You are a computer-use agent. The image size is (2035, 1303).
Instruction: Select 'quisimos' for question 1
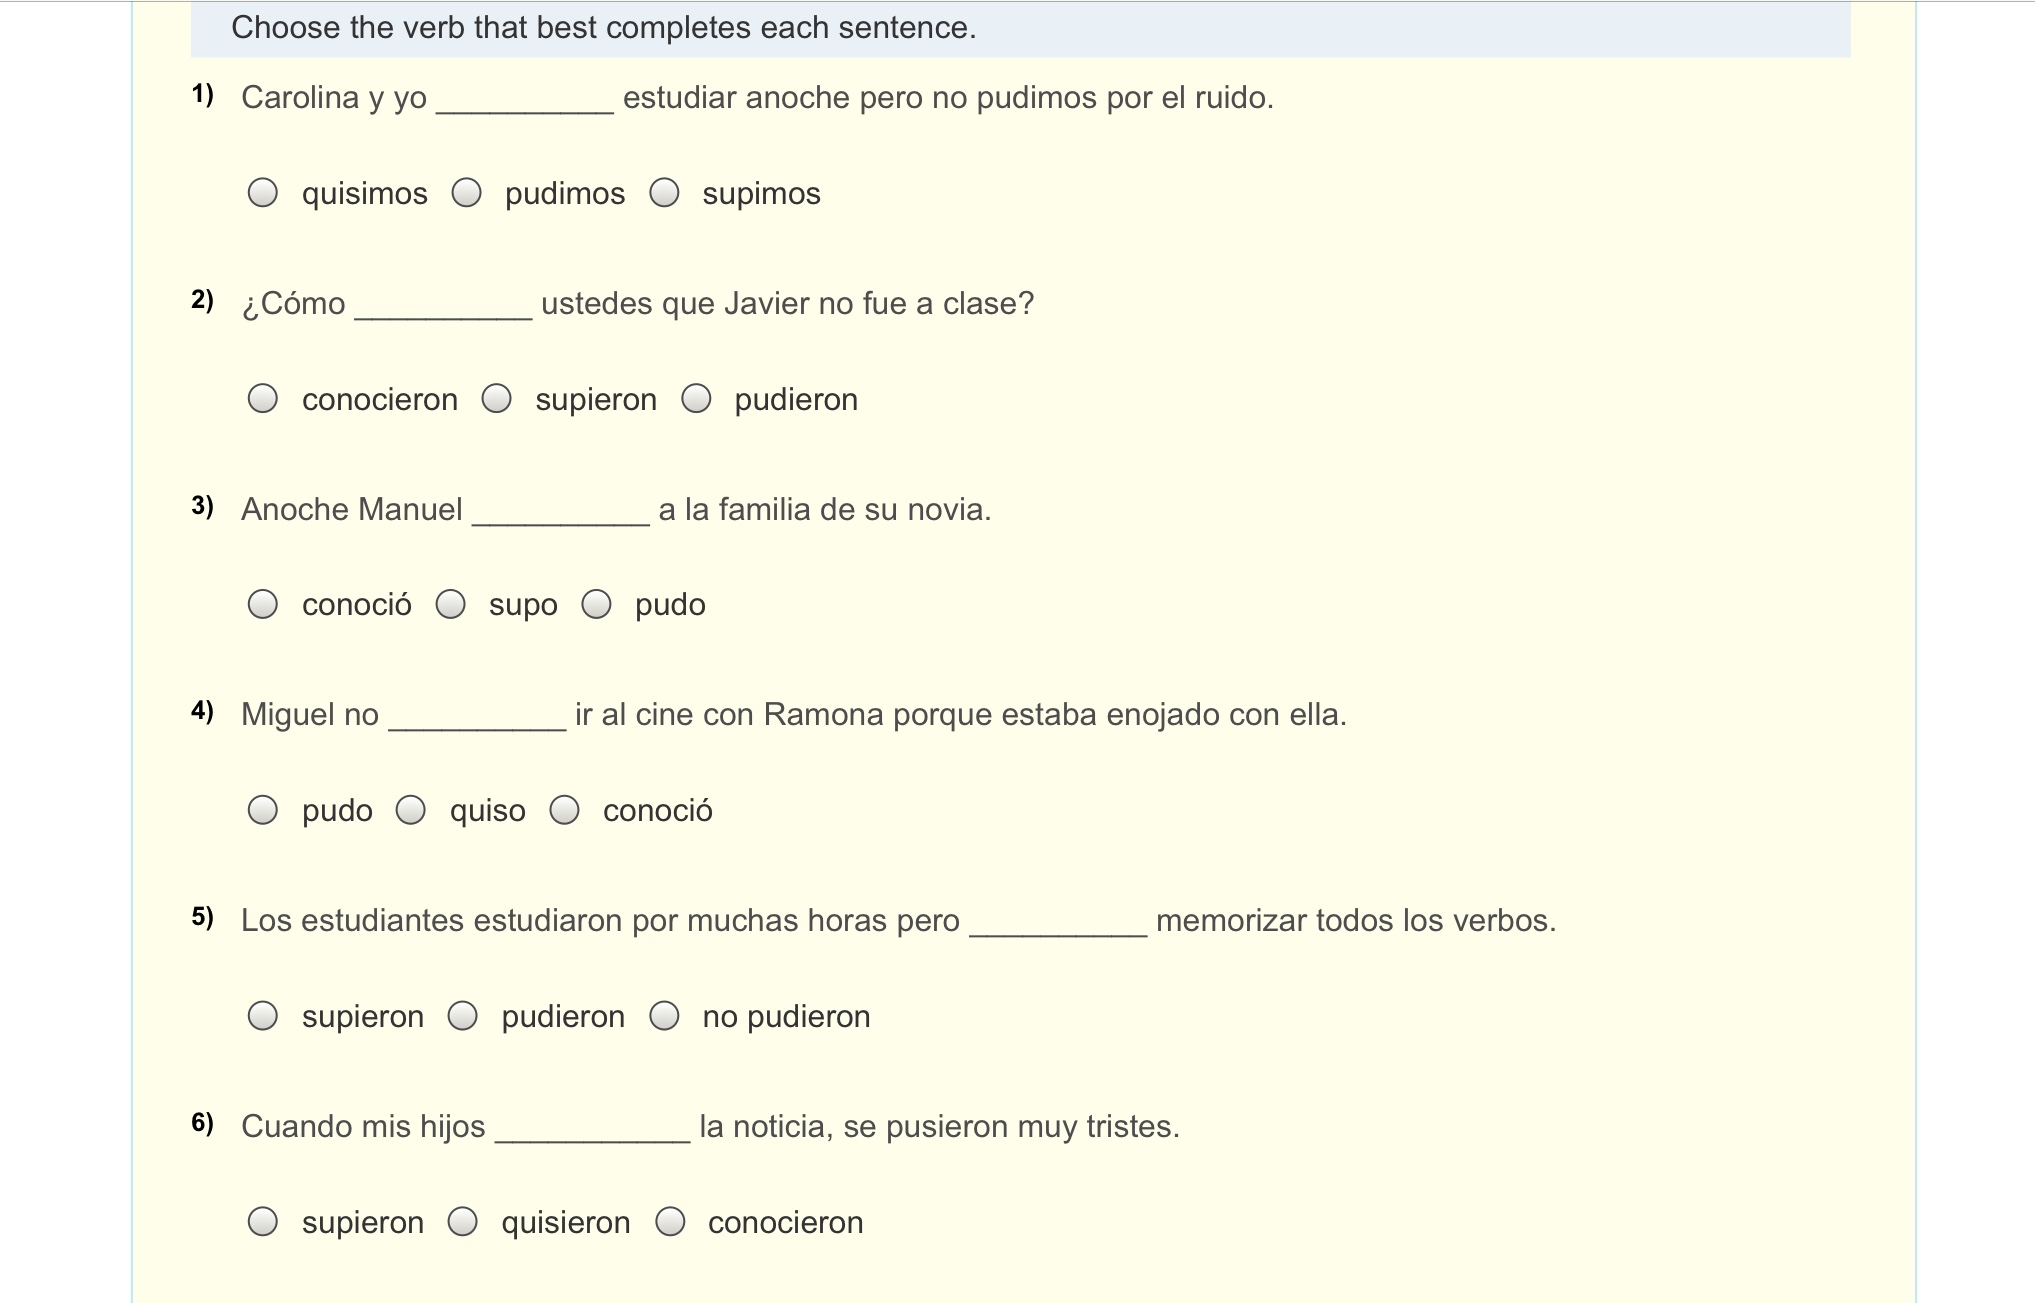click(x=263, y=193)
